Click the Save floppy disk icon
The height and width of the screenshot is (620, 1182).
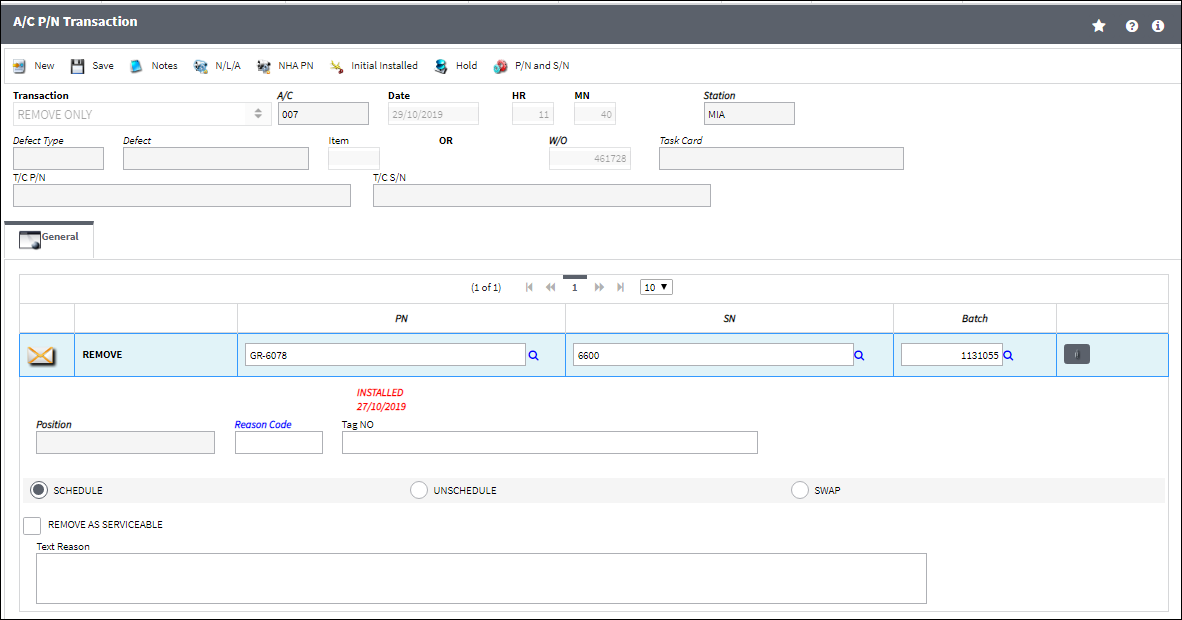pos(78,66)
